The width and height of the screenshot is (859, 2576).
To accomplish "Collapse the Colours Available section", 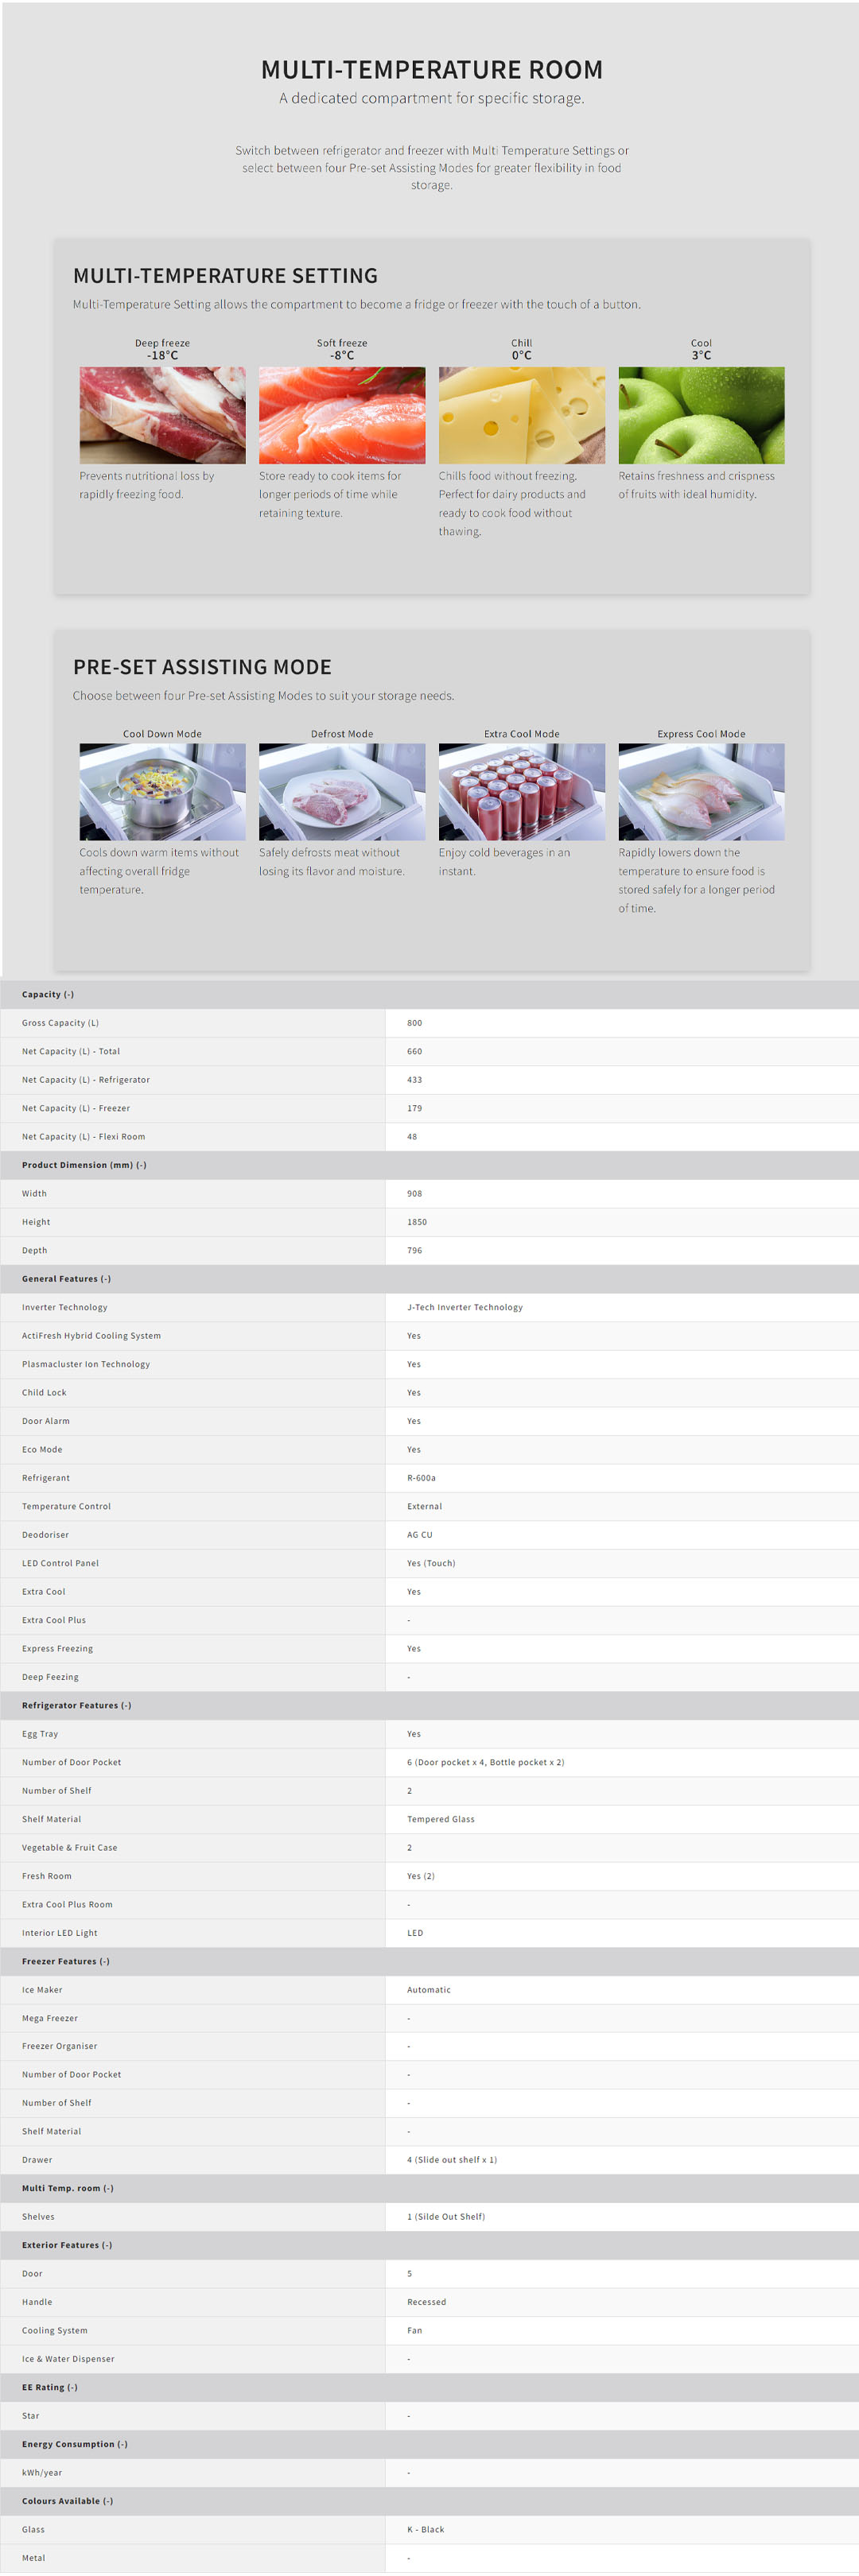I will pyautogui.click(x=68, y=2502).
